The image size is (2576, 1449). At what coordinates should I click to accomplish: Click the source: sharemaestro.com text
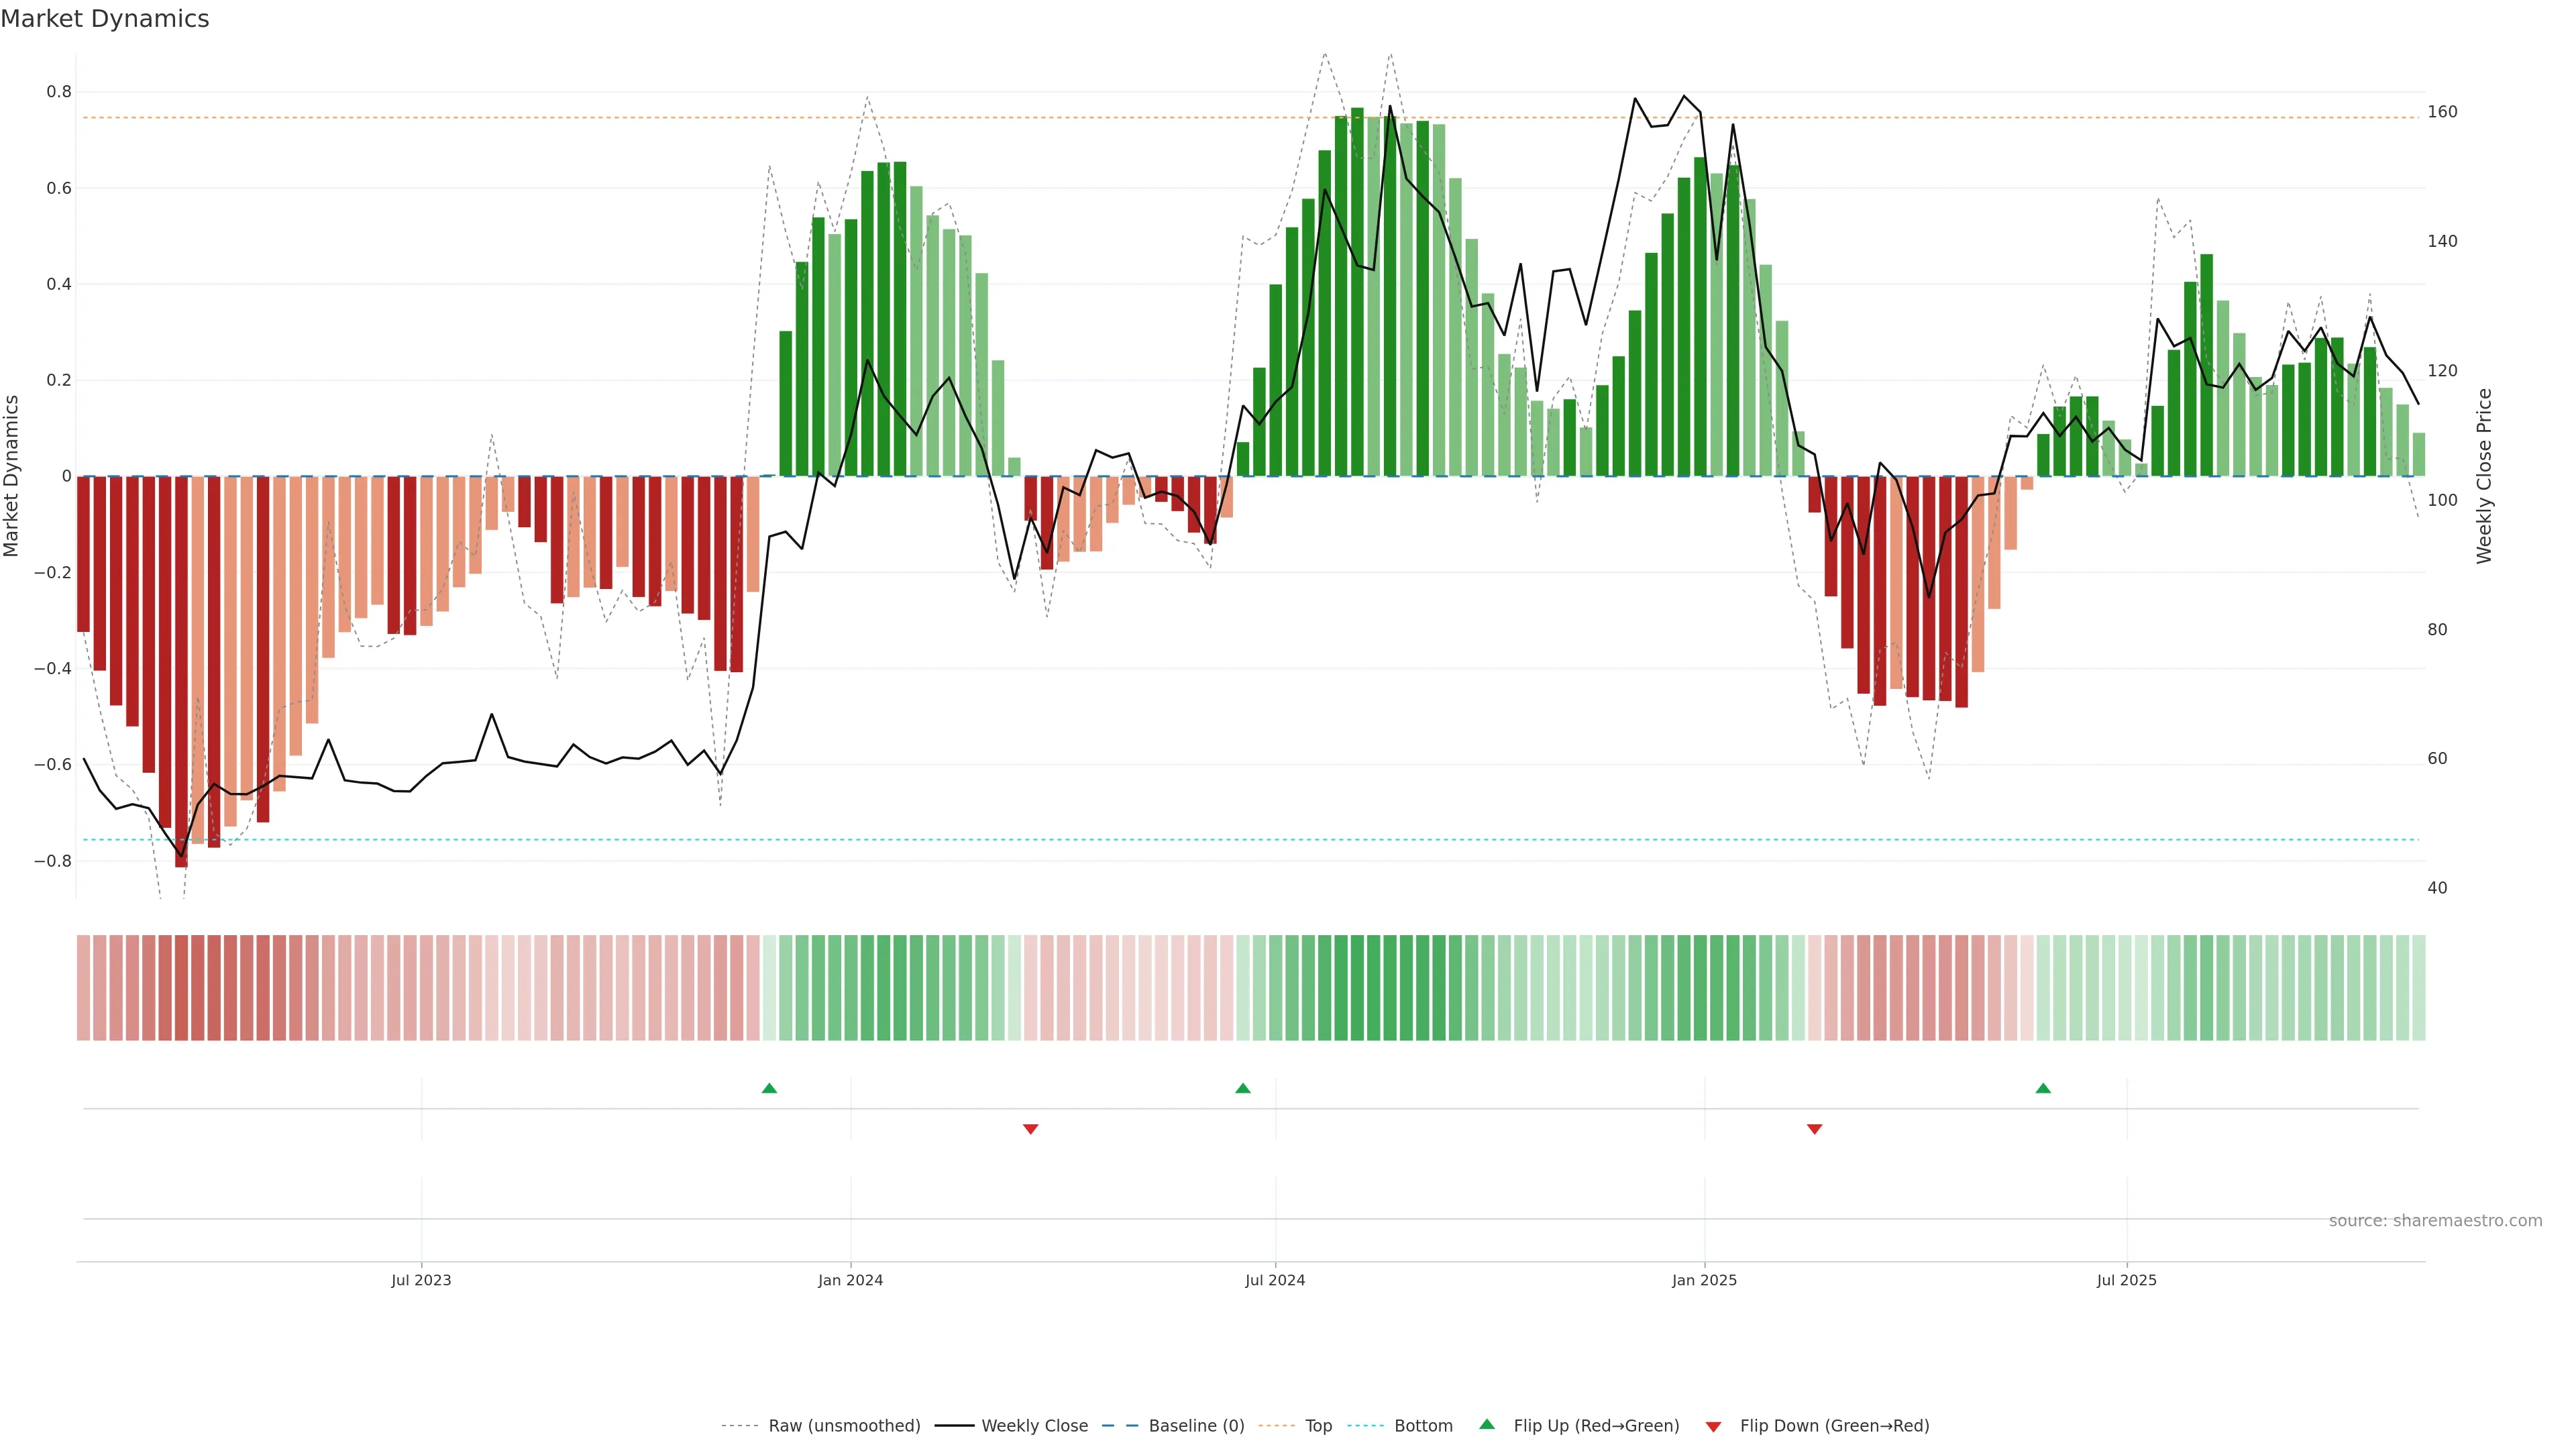[2435, 1221]
